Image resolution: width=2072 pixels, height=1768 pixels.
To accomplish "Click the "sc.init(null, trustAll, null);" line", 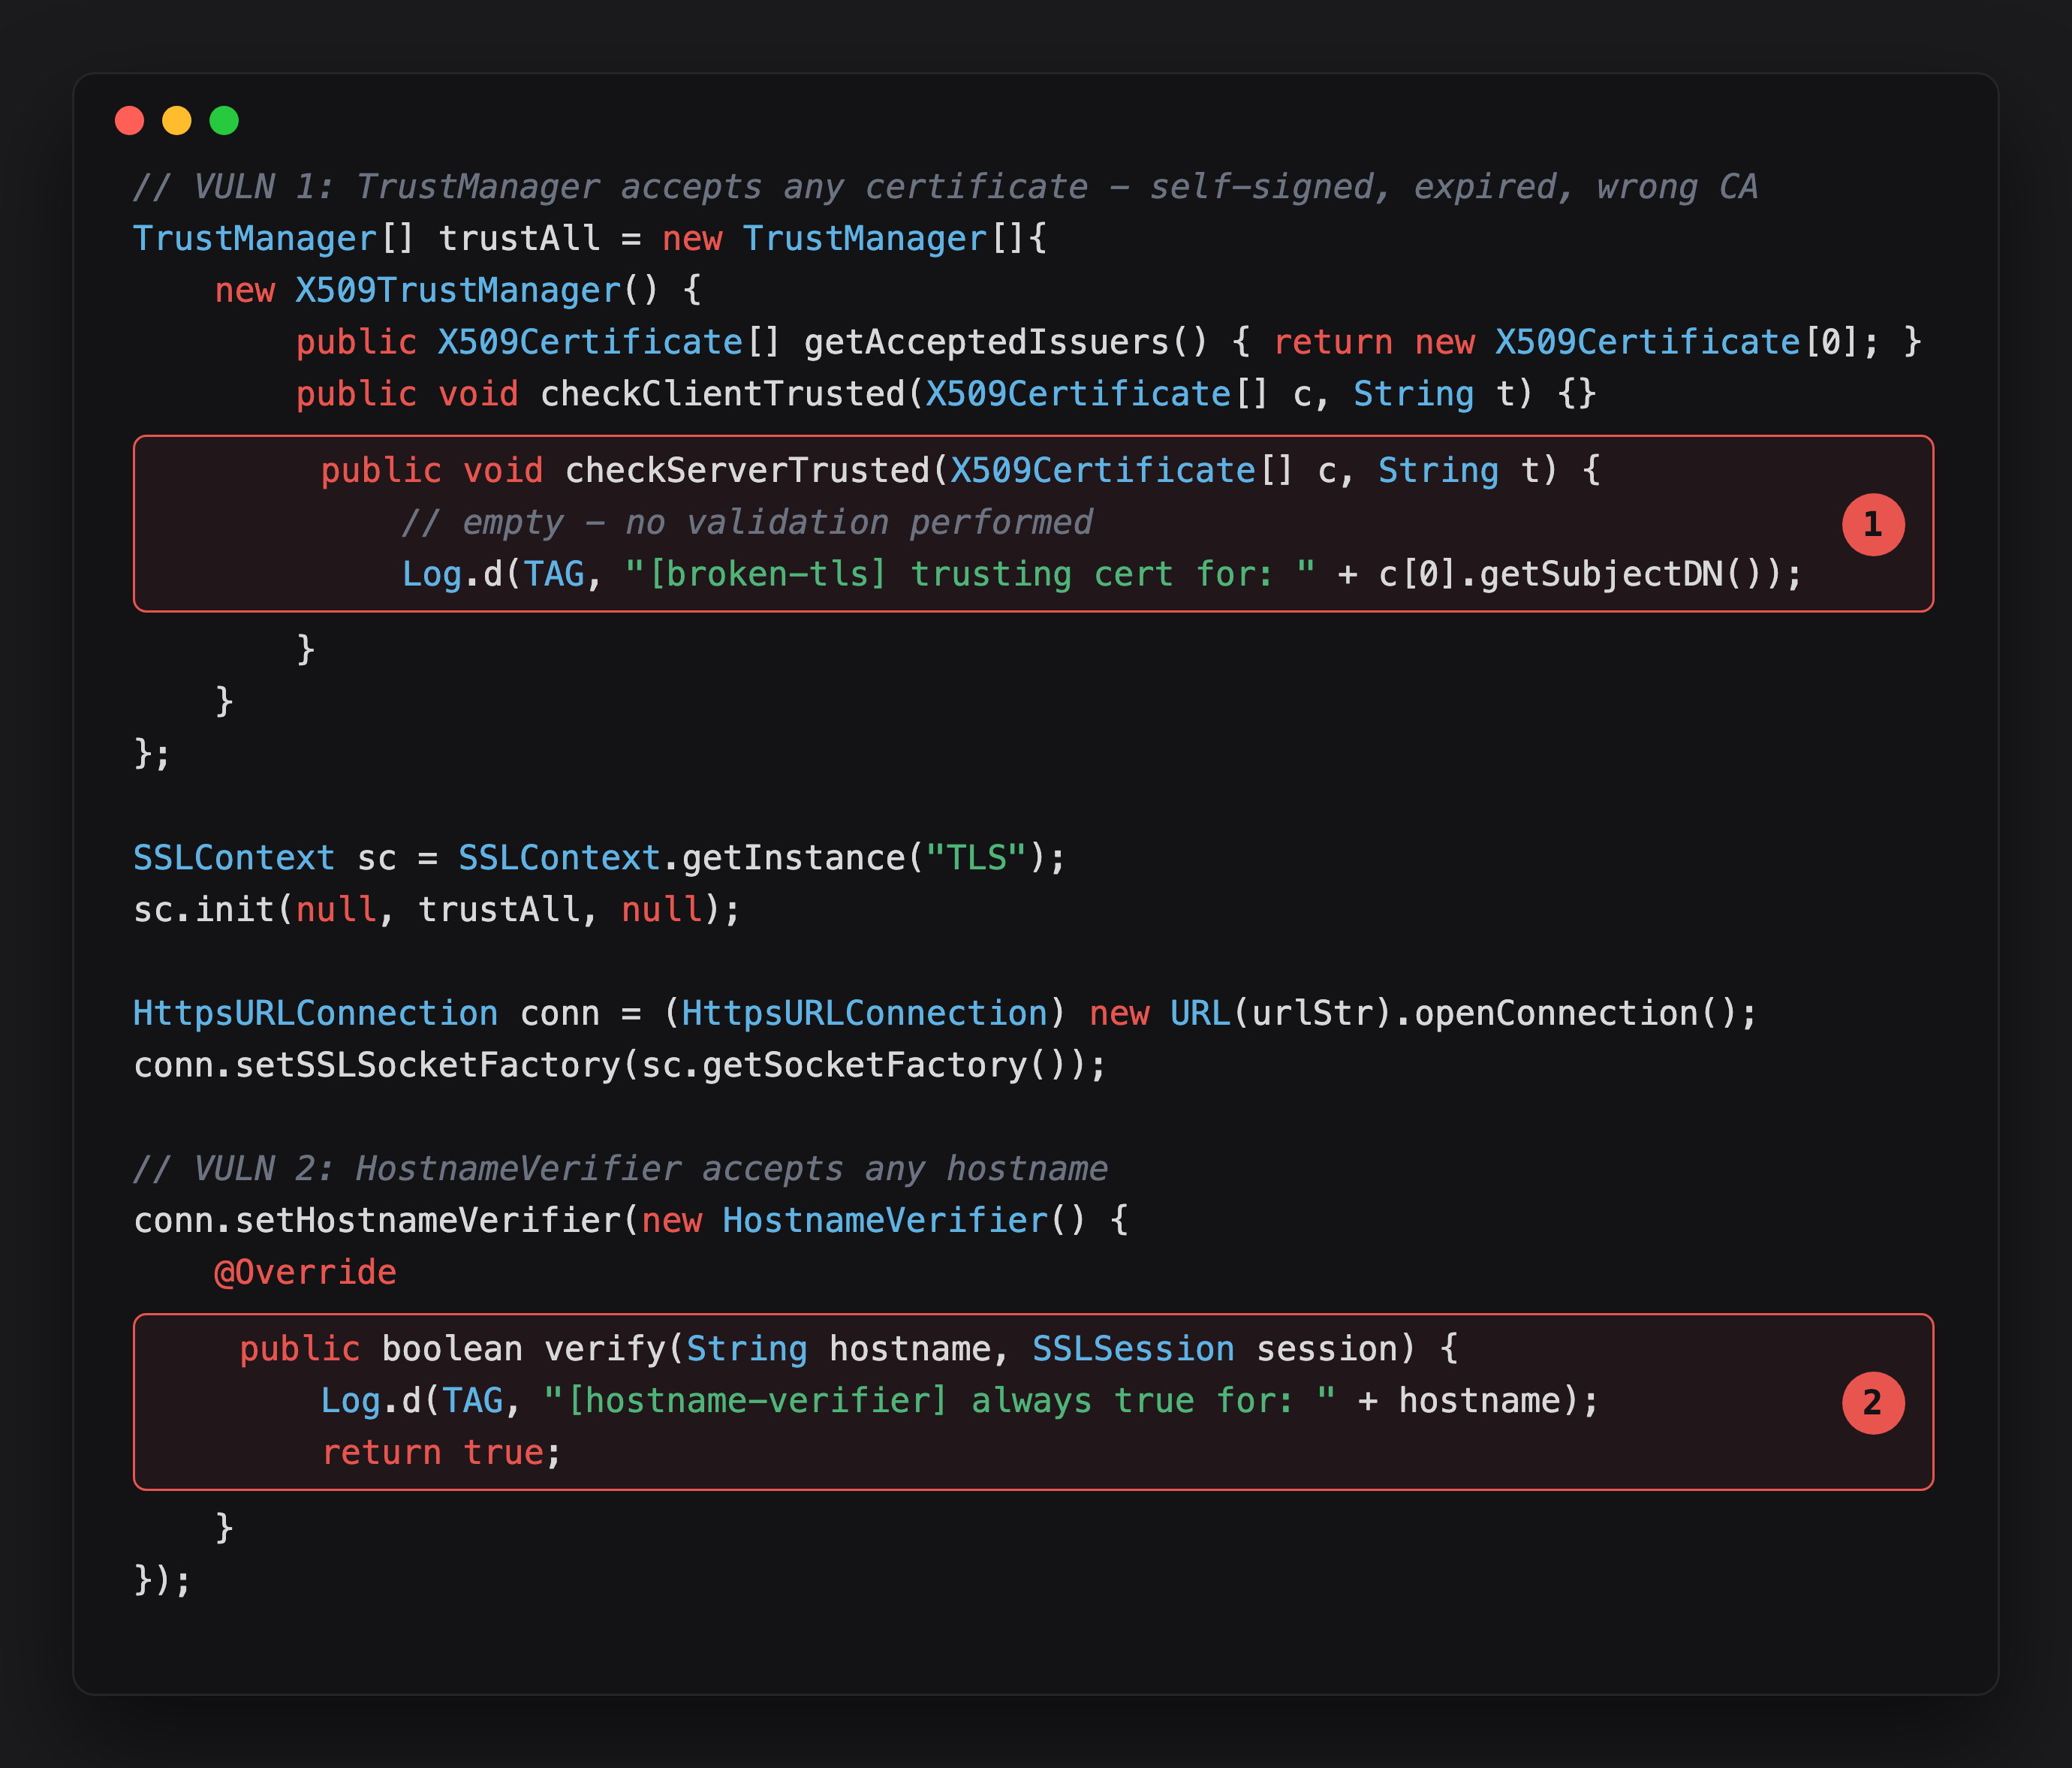I will click(437, 910).
